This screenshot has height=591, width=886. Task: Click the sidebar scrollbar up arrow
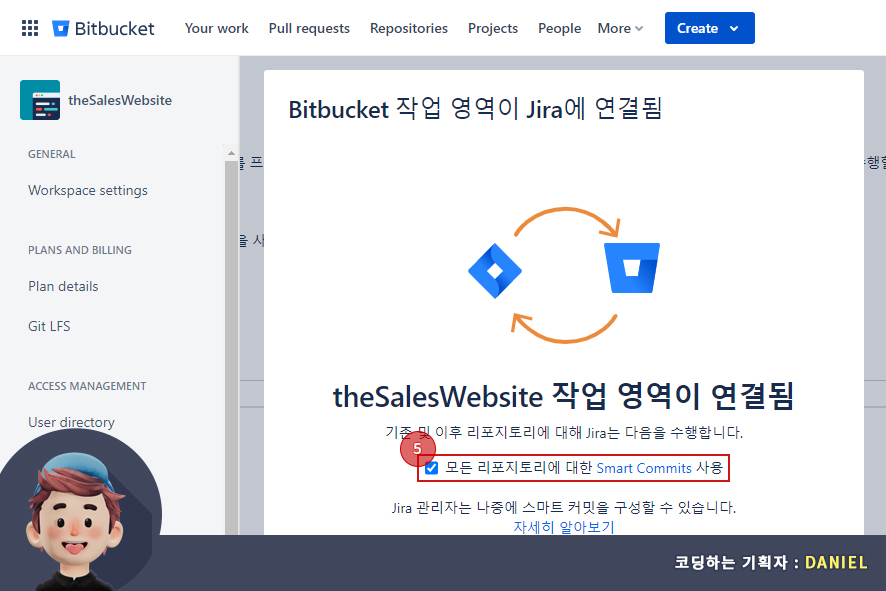[x=231, y=153]
